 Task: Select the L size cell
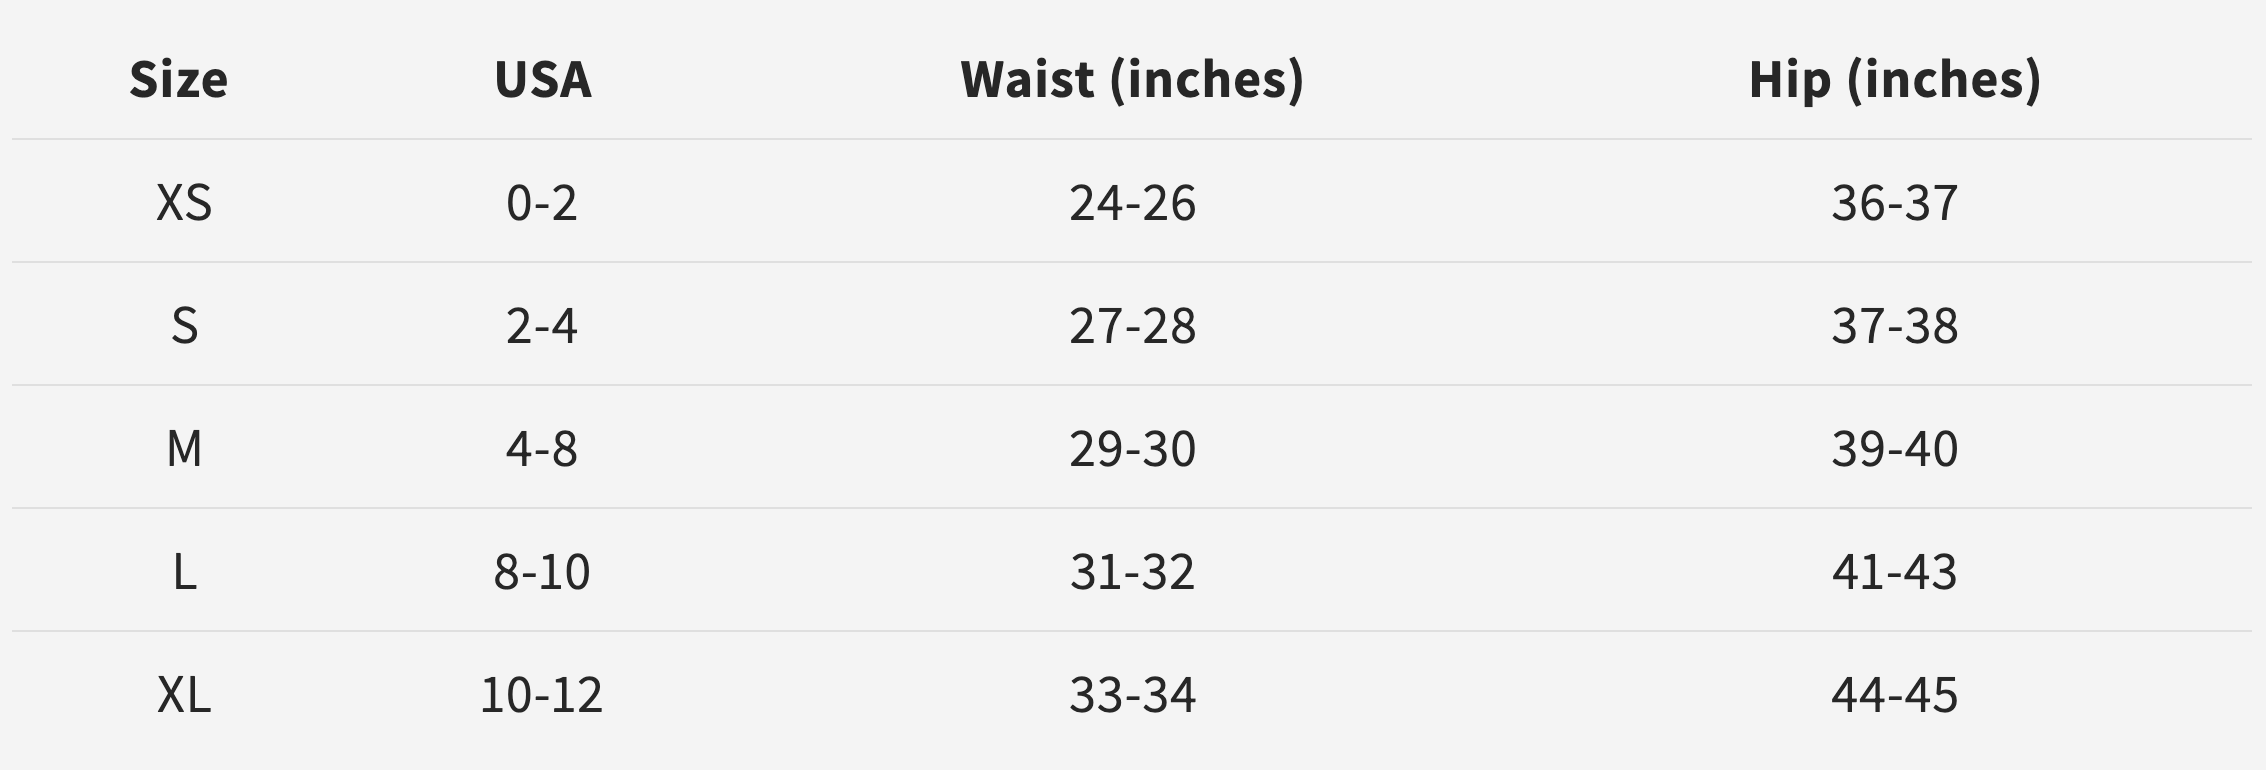184,572
